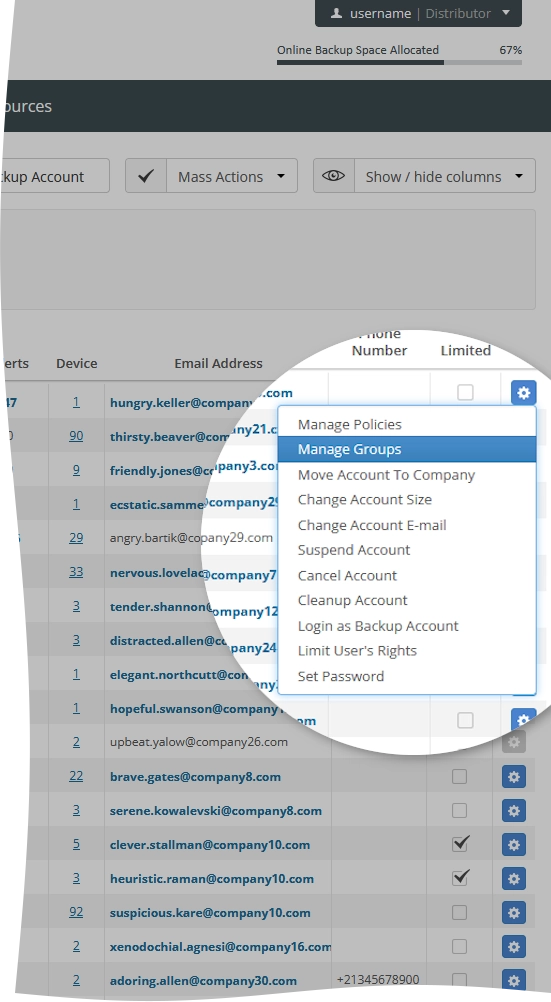
Task: Open device count 90 for thirsty.beaver
Action: pyautogui.click(x=76, y=436)
